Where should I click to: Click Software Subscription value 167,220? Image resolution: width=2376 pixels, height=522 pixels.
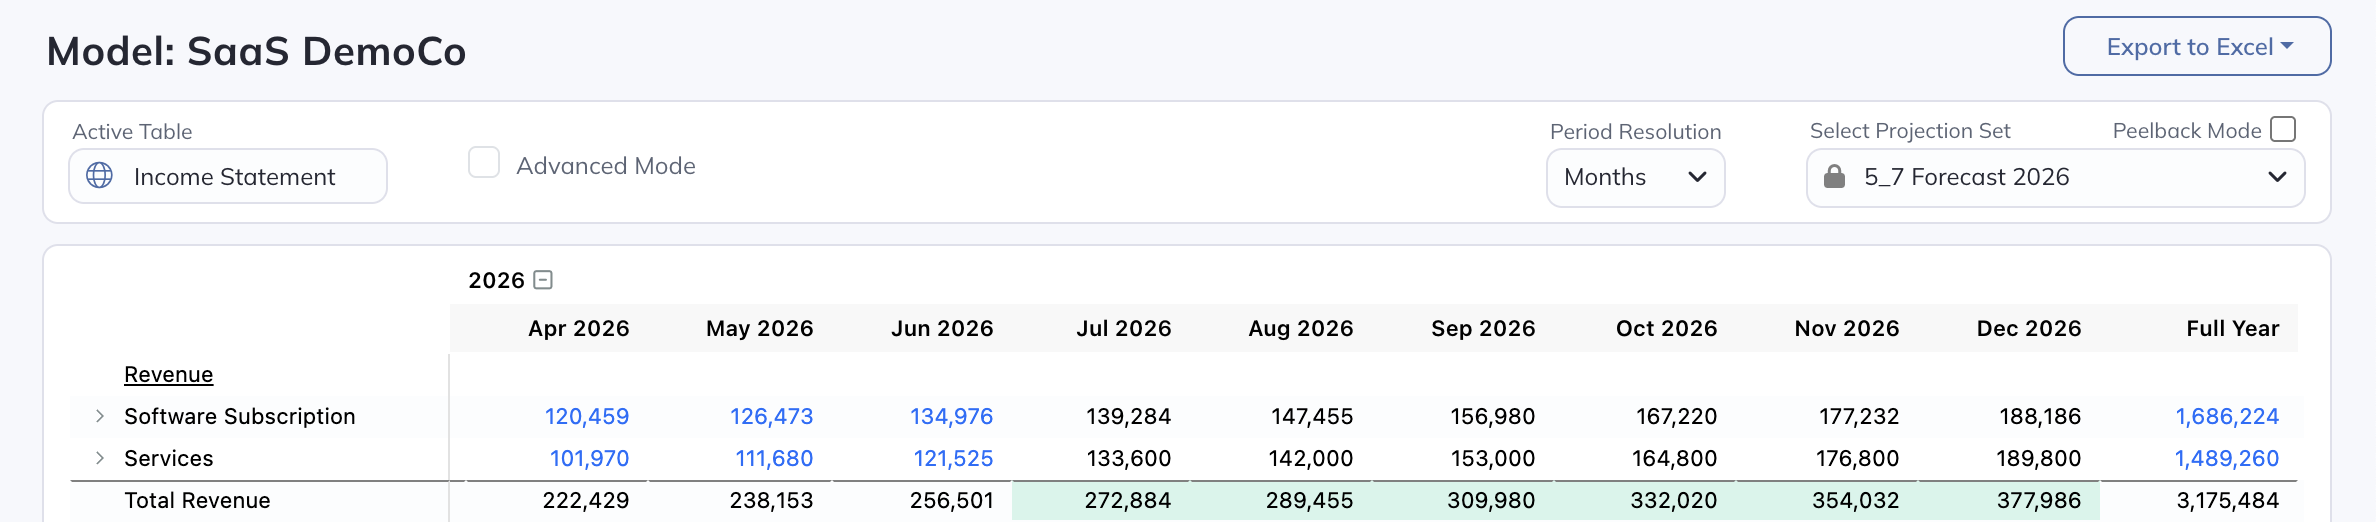coord(1676,416)
